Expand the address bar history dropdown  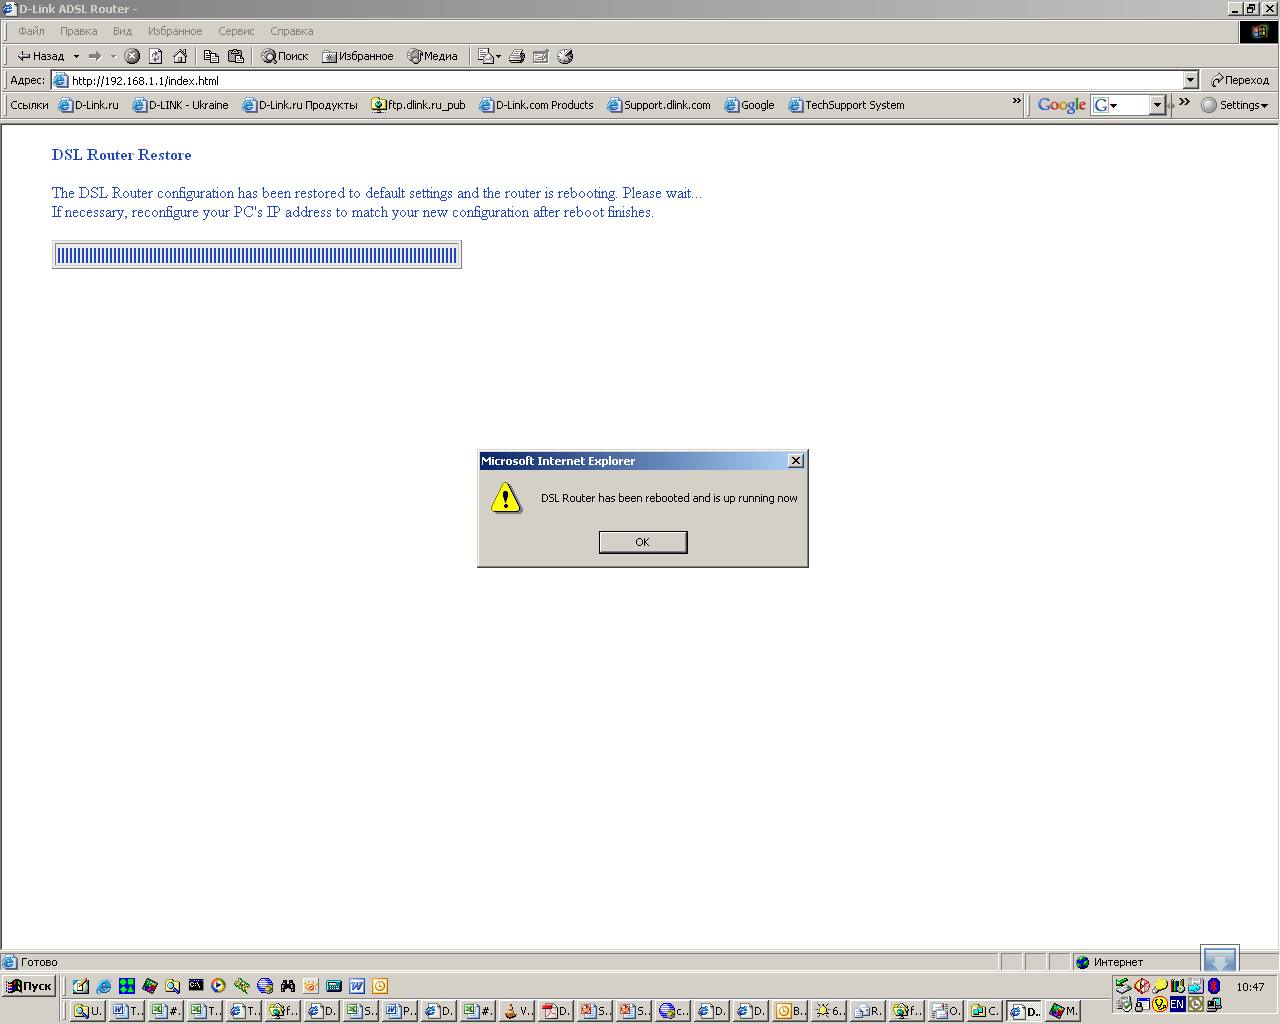(1190, 80)
